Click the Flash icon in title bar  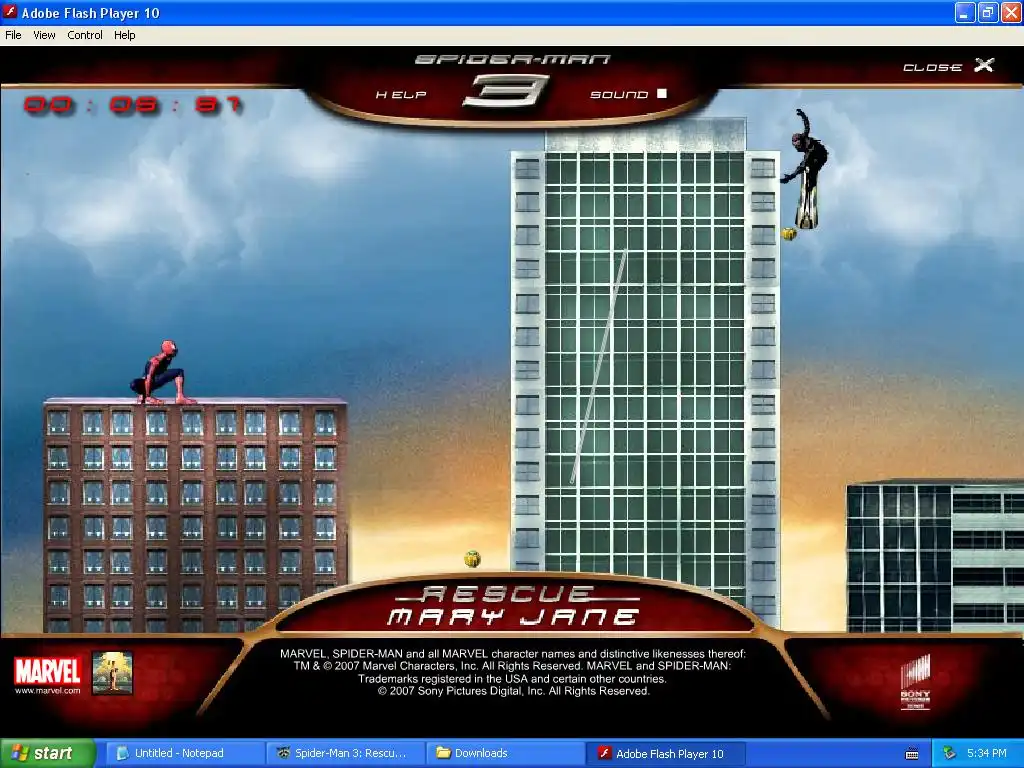pyautogui.click(x=10, y=12)
